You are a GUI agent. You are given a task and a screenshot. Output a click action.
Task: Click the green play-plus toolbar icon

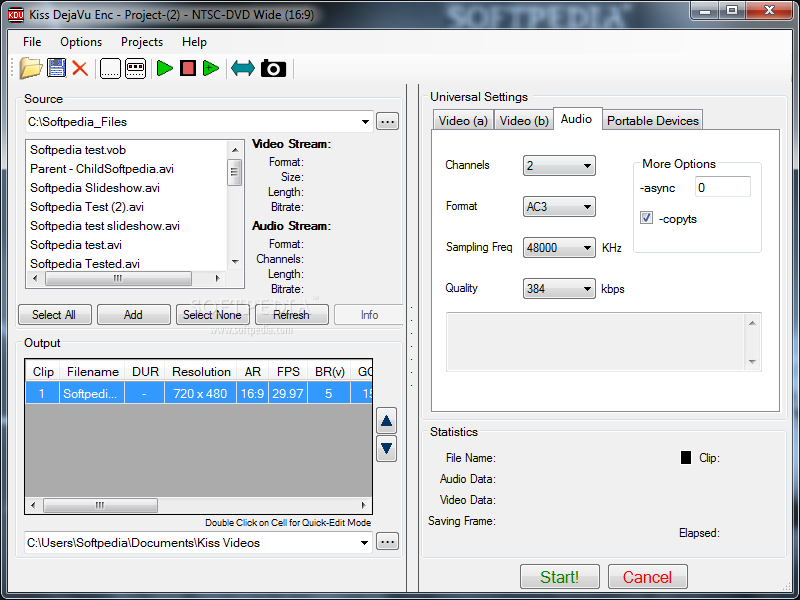[x=211, y=68]
